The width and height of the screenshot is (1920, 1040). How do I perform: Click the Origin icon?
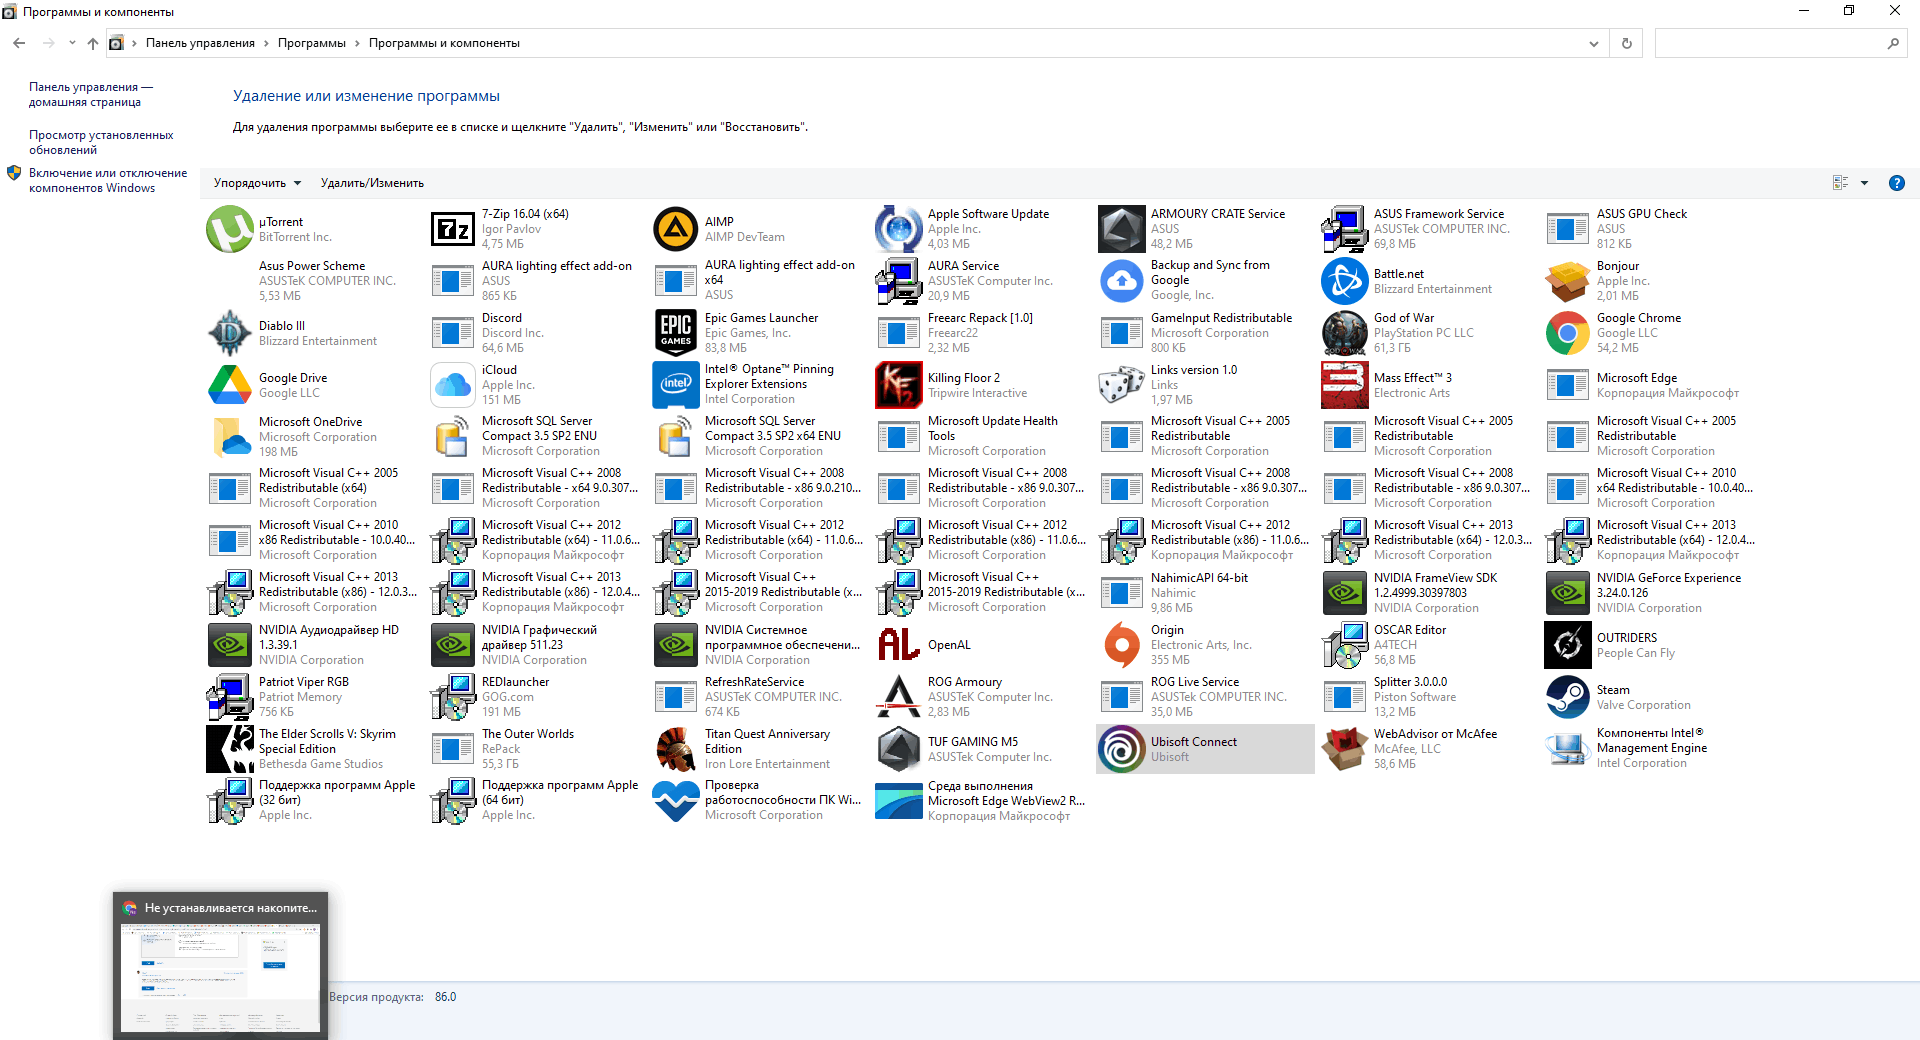(1122, 645)
